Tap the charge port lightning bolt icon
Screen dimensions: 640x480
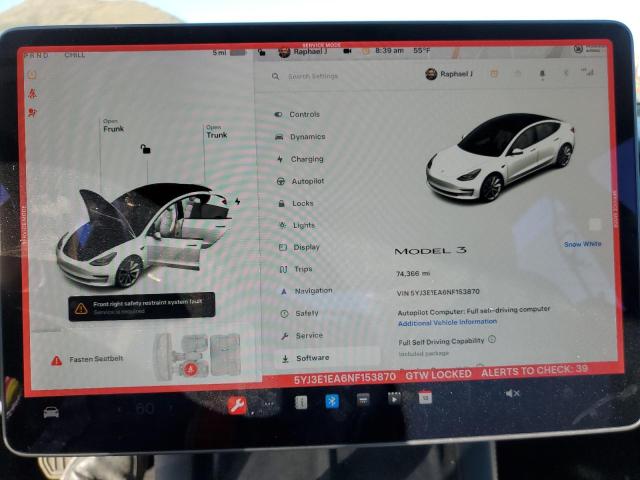(x=238, y=201)
